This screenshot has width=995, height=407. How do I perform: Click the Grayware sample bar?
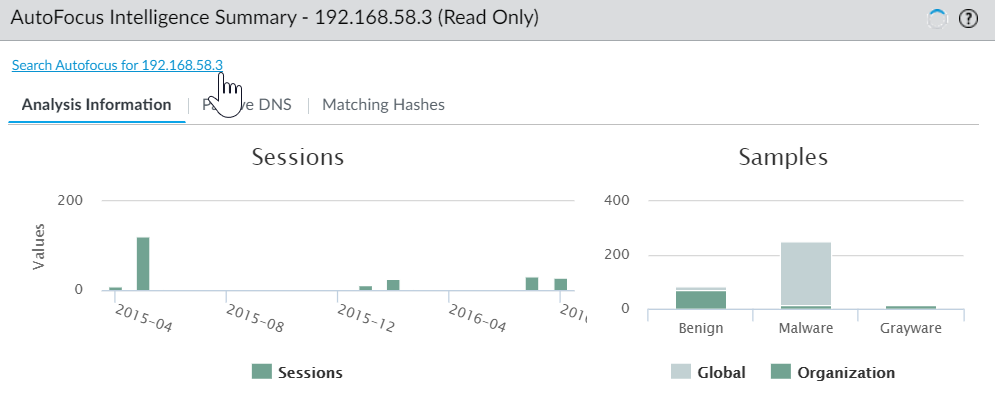pyautogui.click(x=910, y=307)
